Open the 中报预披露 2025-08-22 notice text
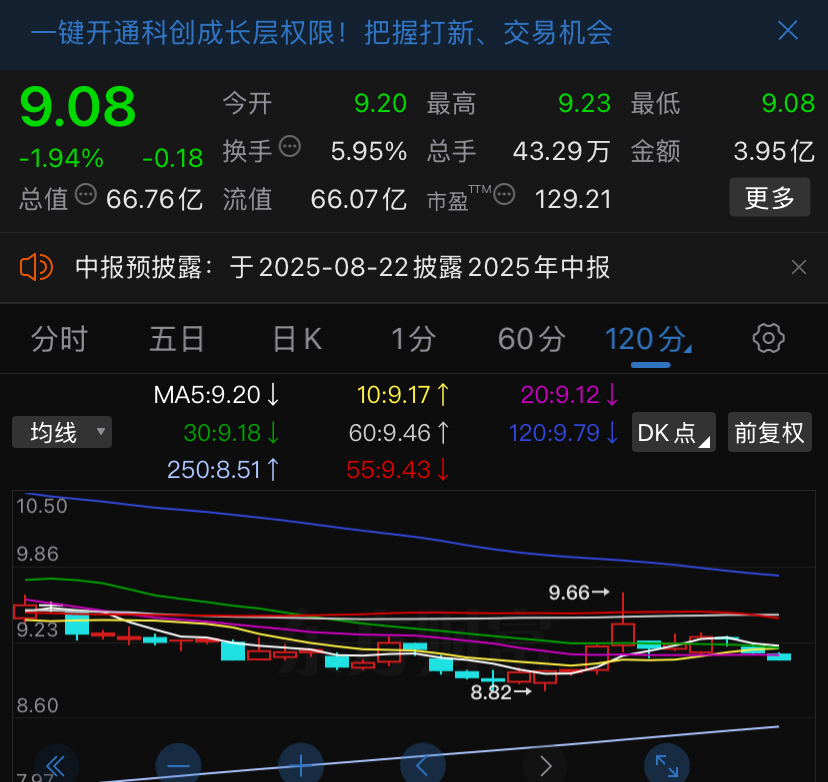This screenshot has height=782, width=828. (342, 267)
